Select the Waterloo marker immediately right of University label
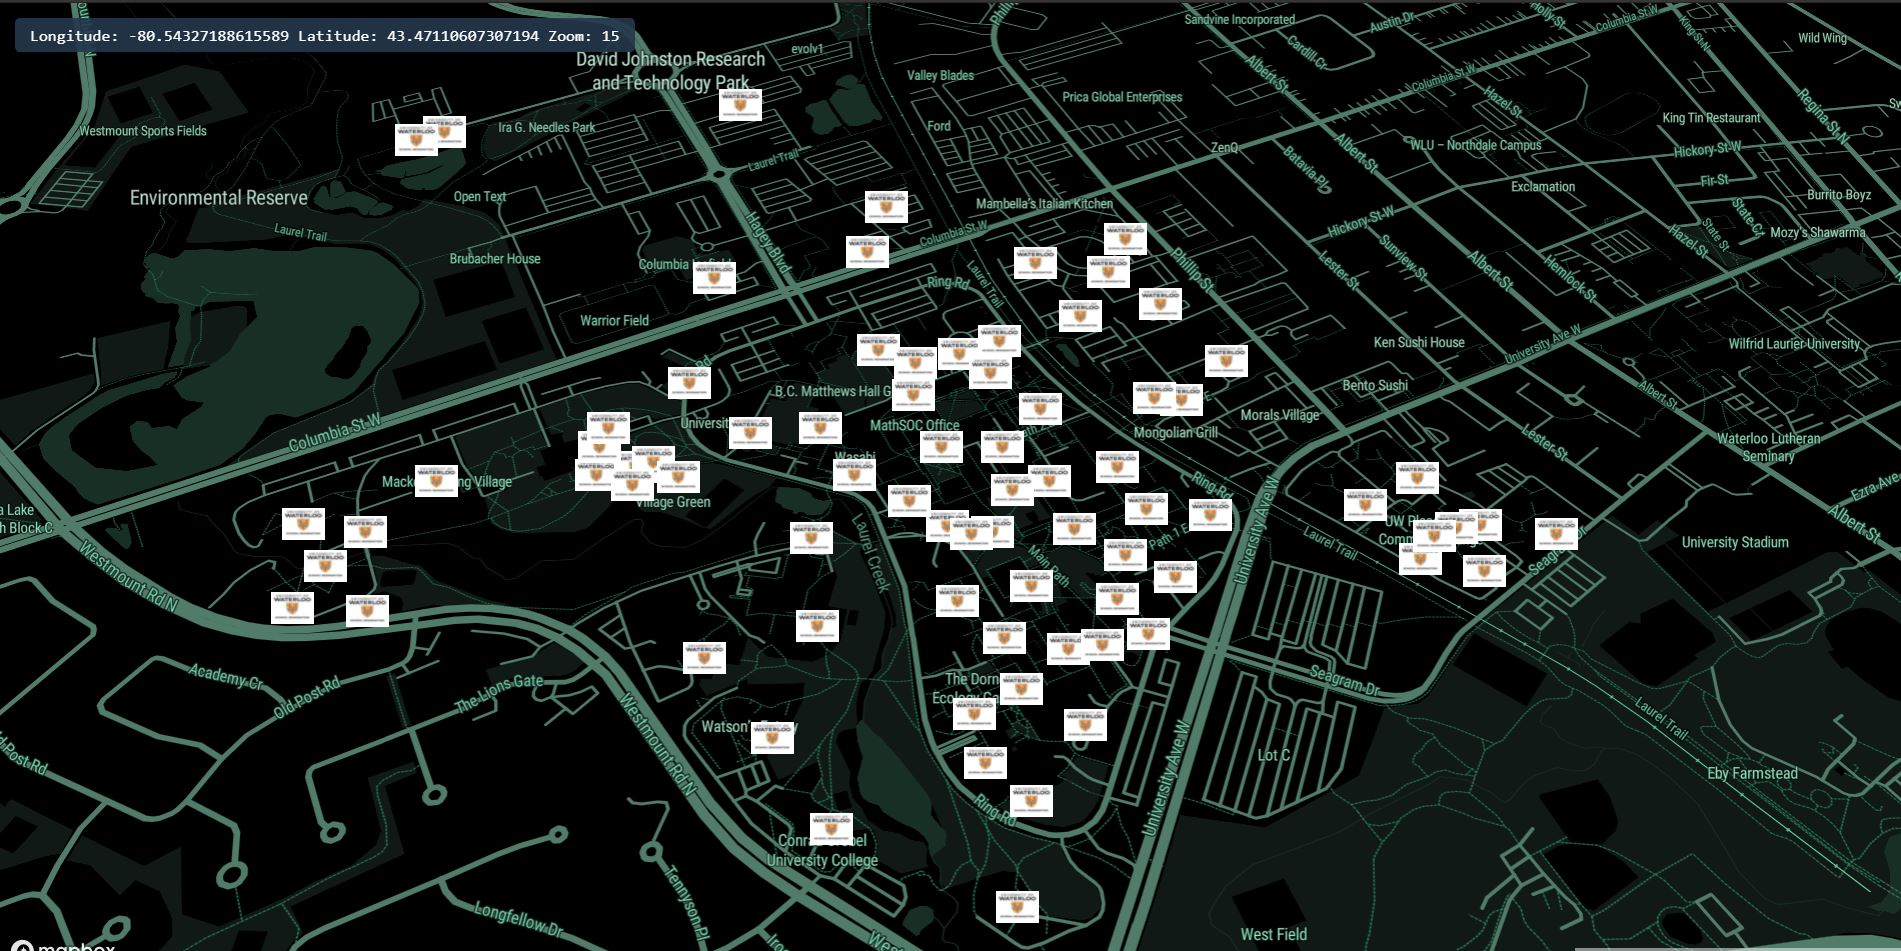The height and width of the screenshot is (951, 1901). tap(750, 432)
